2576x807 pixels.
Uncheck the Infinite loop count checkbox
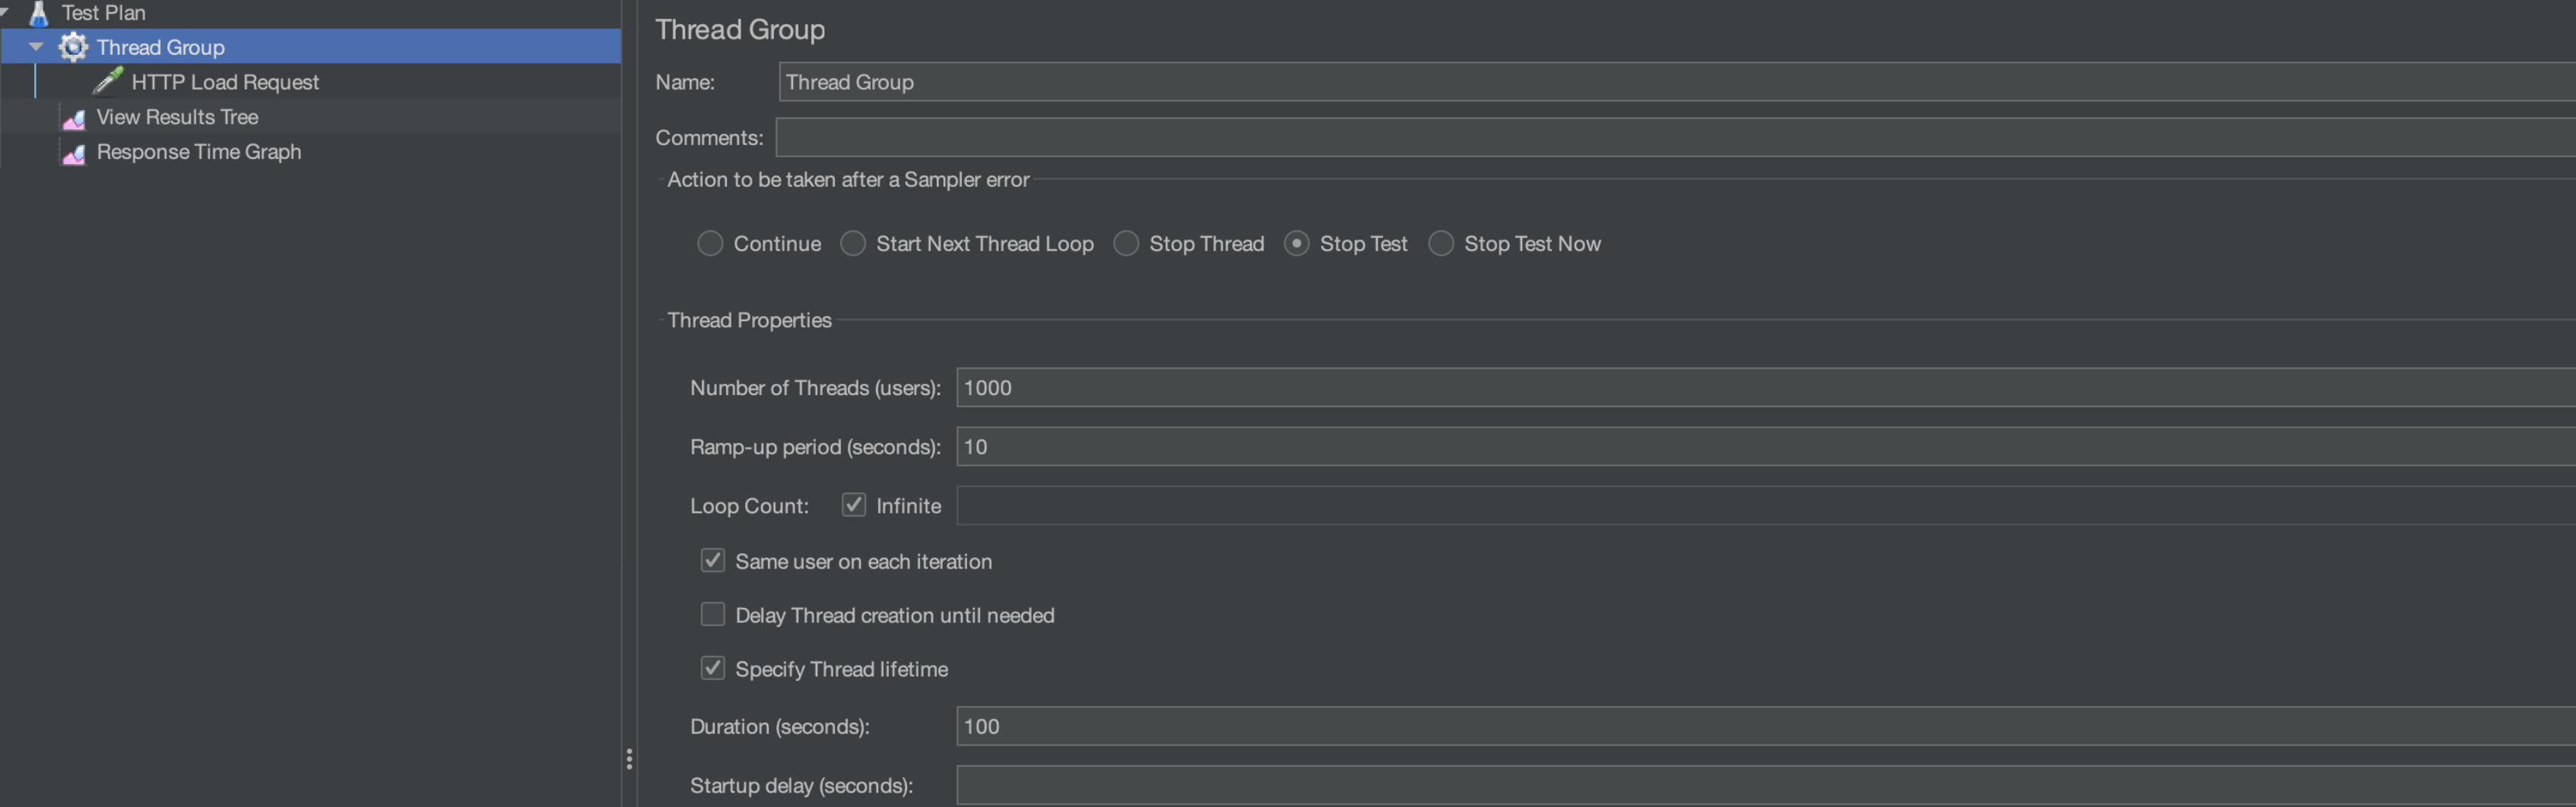point(853,505)
